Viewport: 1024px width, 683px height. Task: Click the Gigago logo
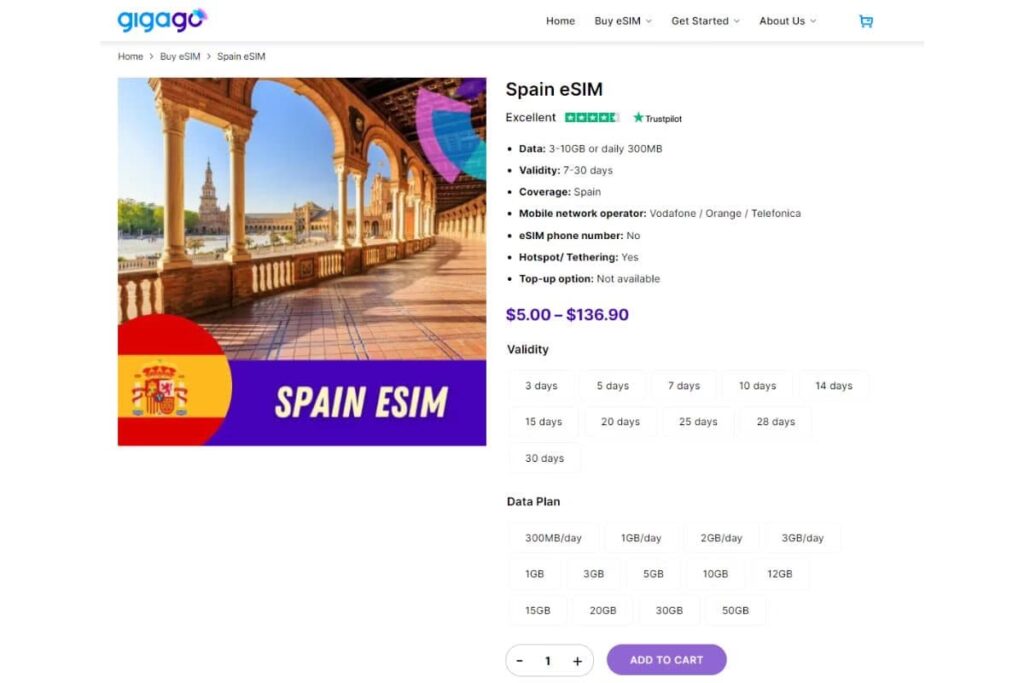click(x=162, y=20)
